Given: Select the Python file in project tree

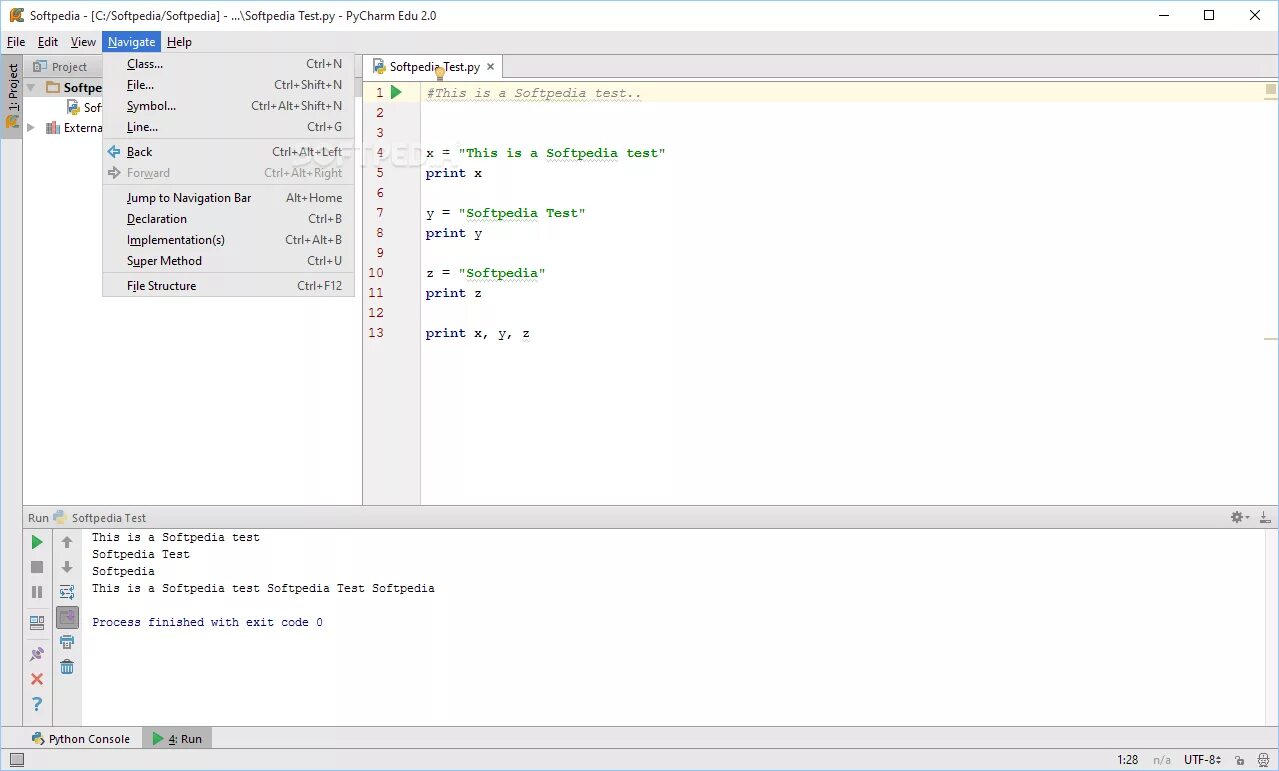Looking at the screenshot, I should pos(84,108).
